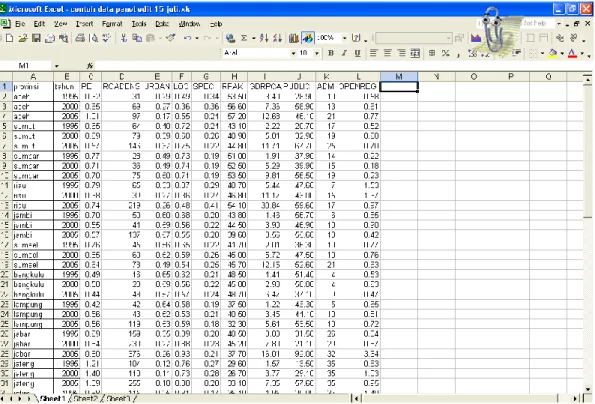Toggle the Drawing toolbar button
Screen dimensions: 595x404
point(308,38)
